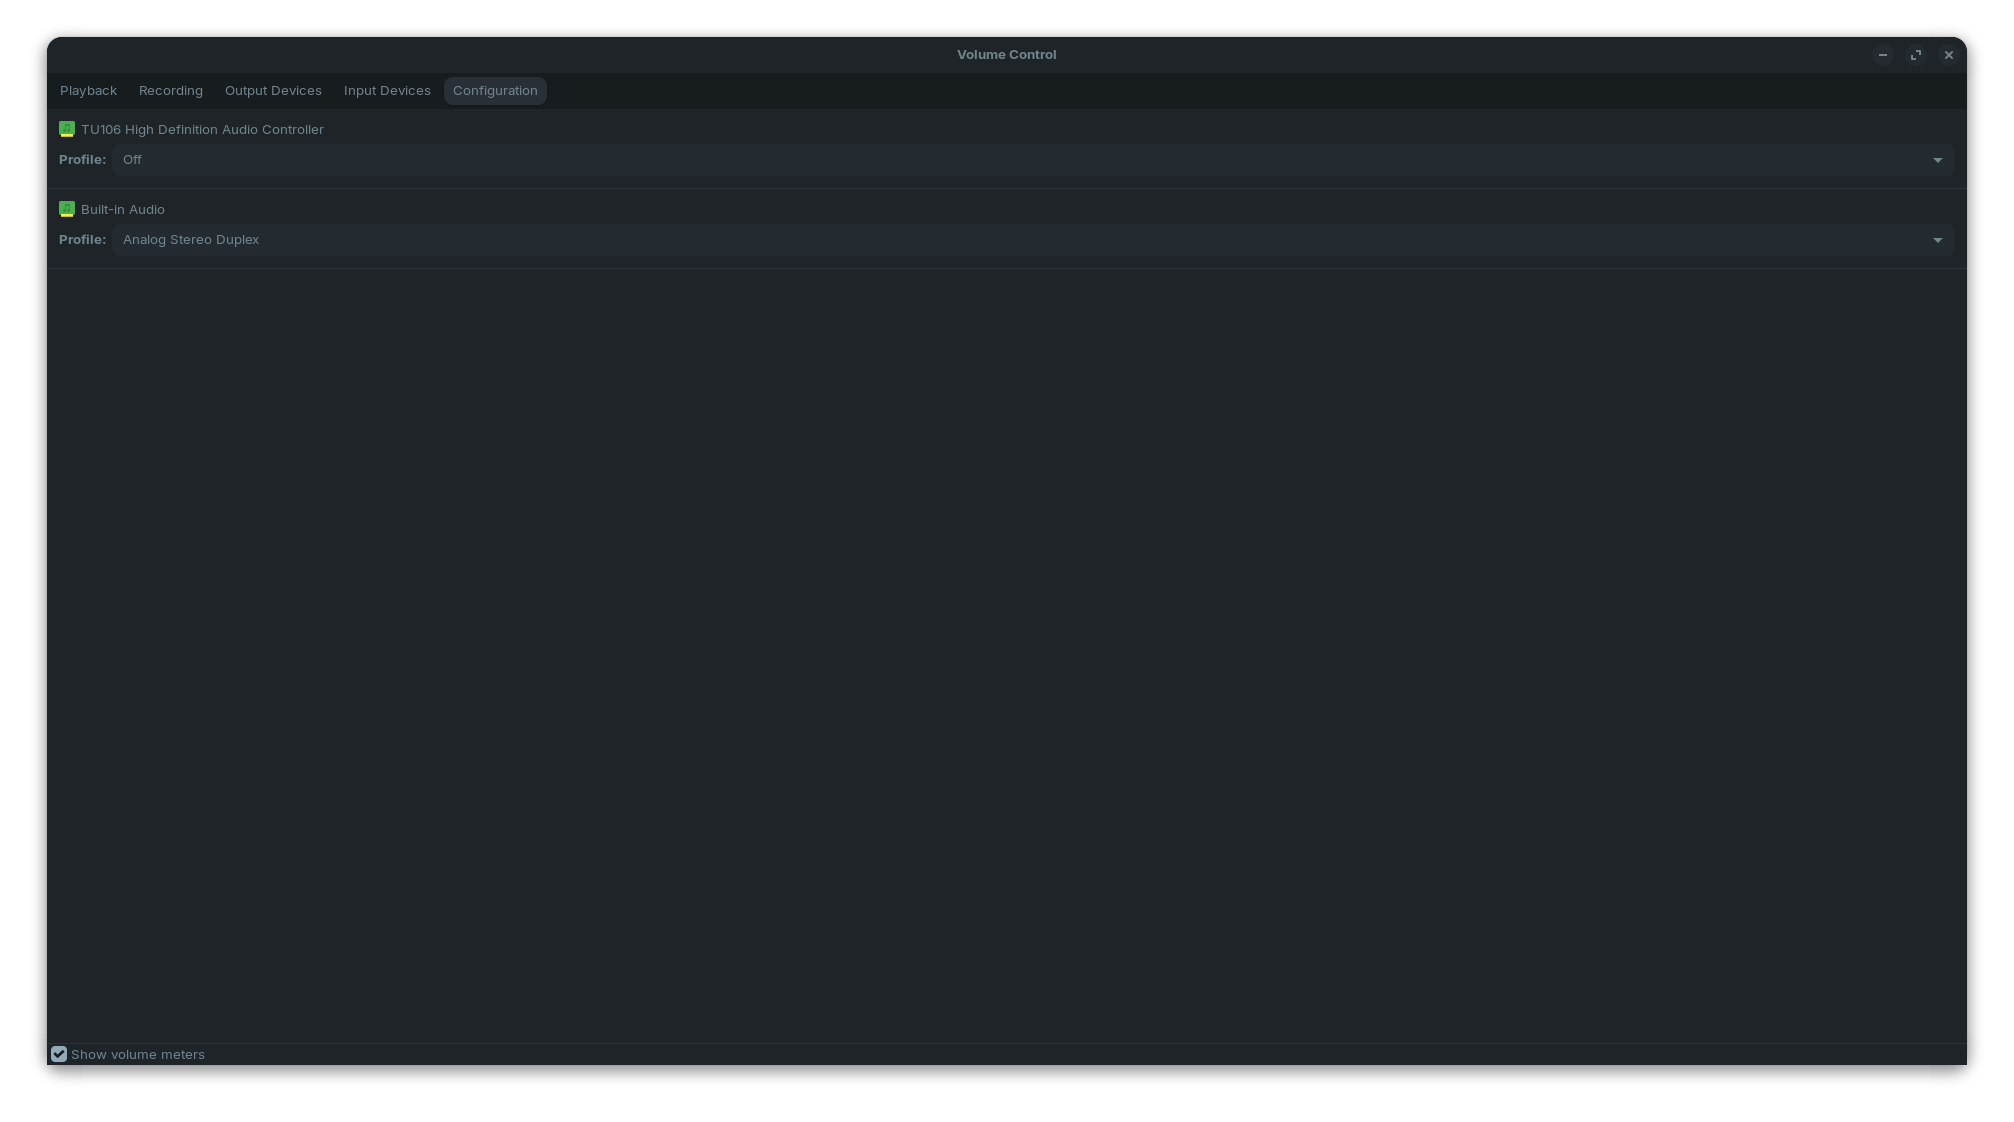
Task: Switch to the Playback tab
Action: tap(88, 91)
